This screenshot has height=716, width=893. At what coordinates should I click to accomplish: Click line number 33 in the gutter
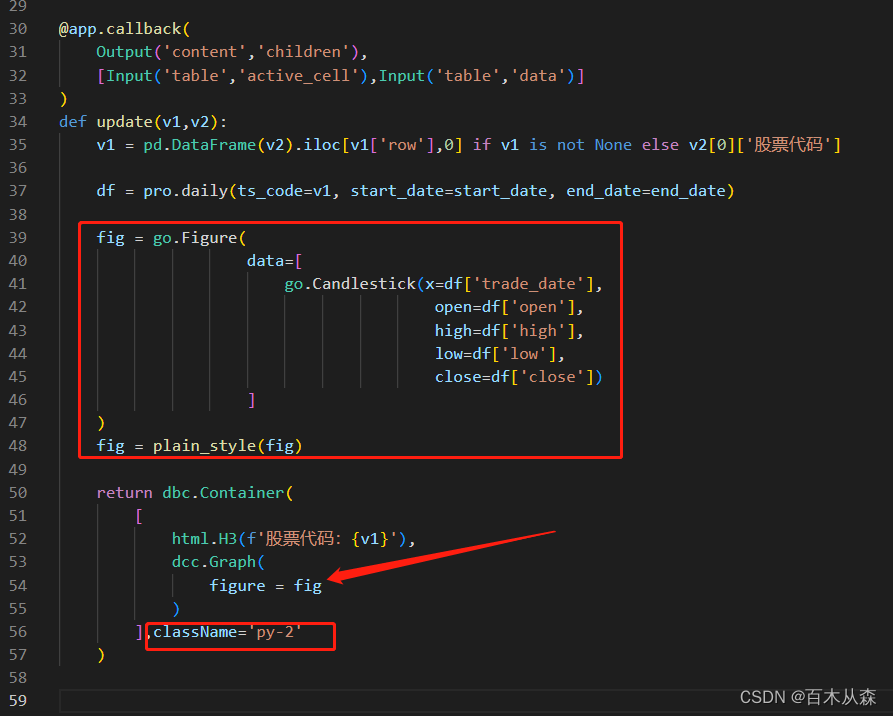pyautogui.click(x=18, y=99)
